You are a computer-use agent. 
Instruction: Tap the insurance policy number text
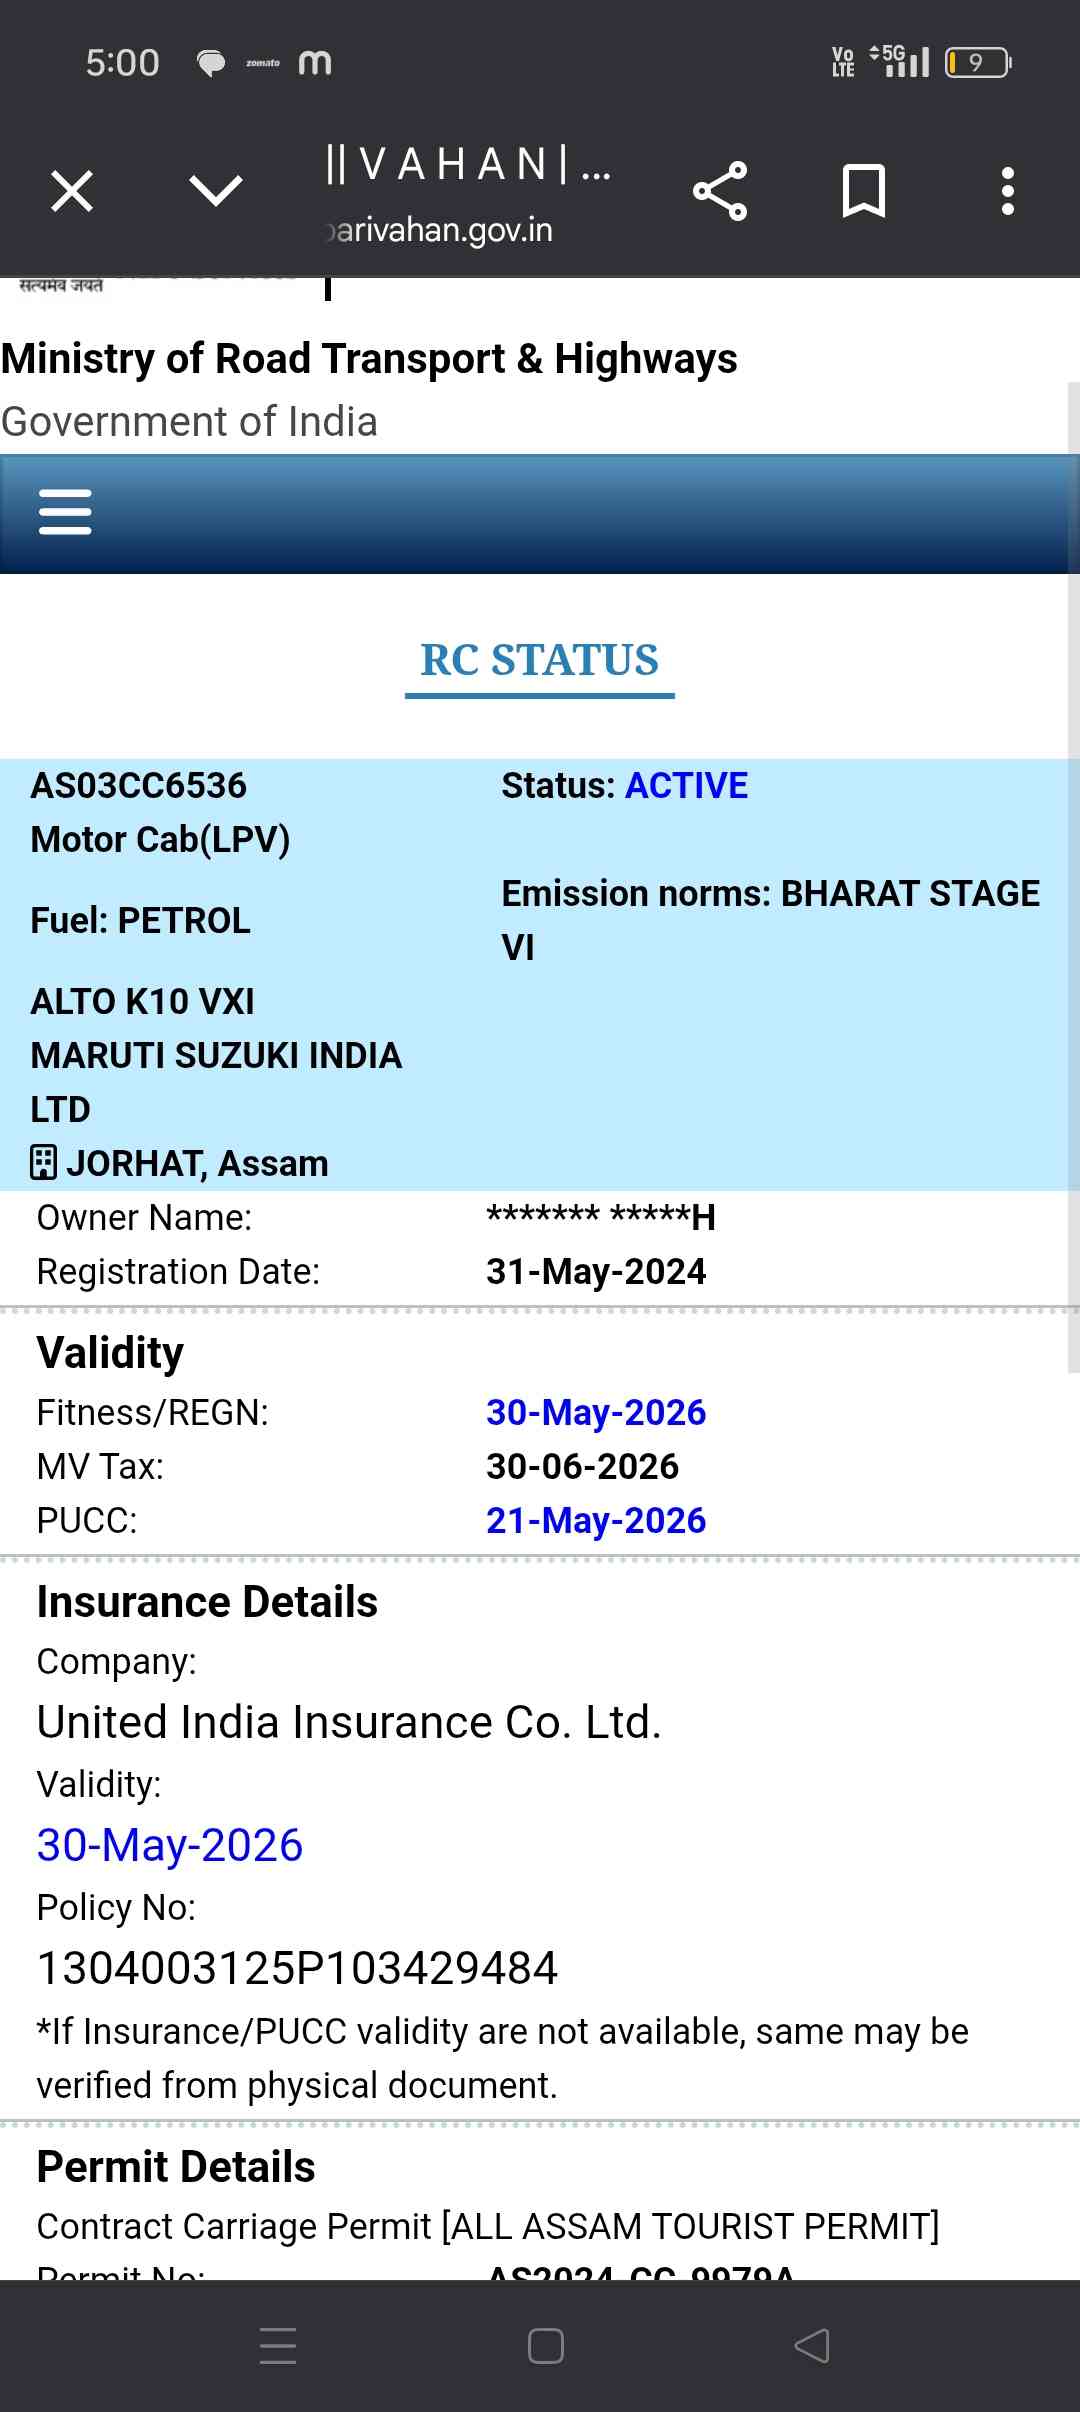tap(297, 1968)
